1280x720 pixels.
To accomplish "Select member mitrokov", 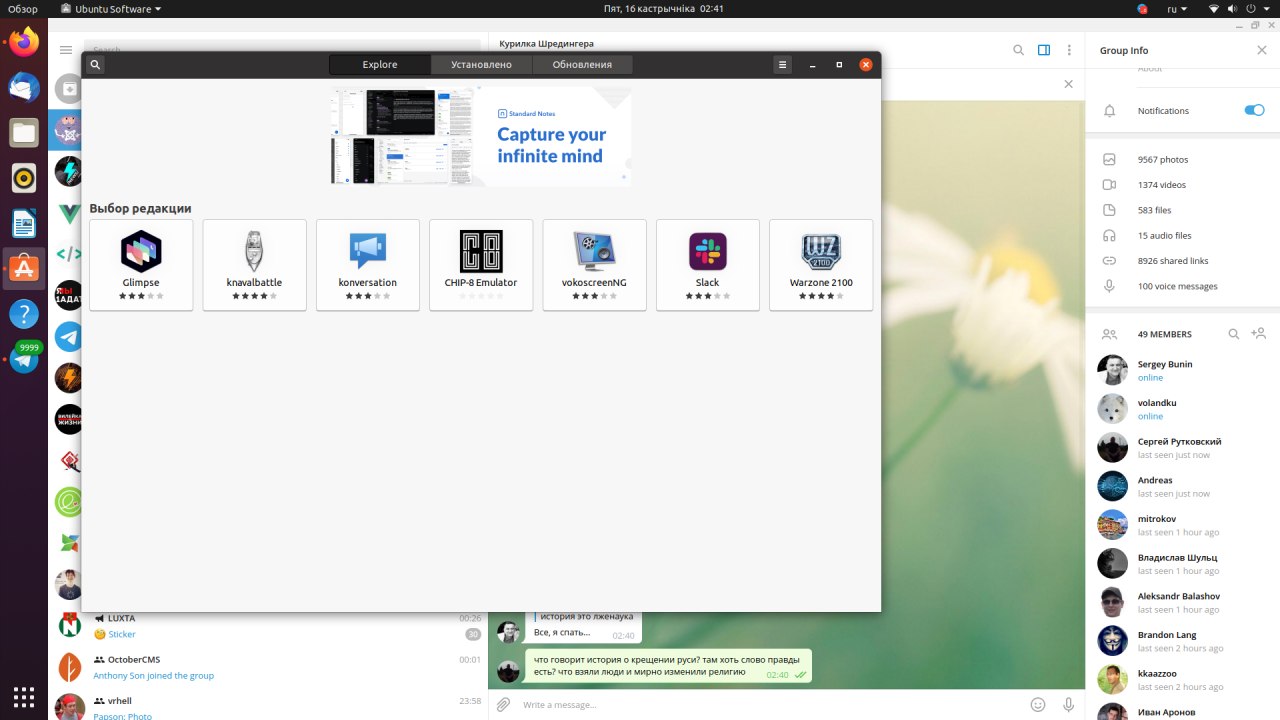I will pos(1183,525).
